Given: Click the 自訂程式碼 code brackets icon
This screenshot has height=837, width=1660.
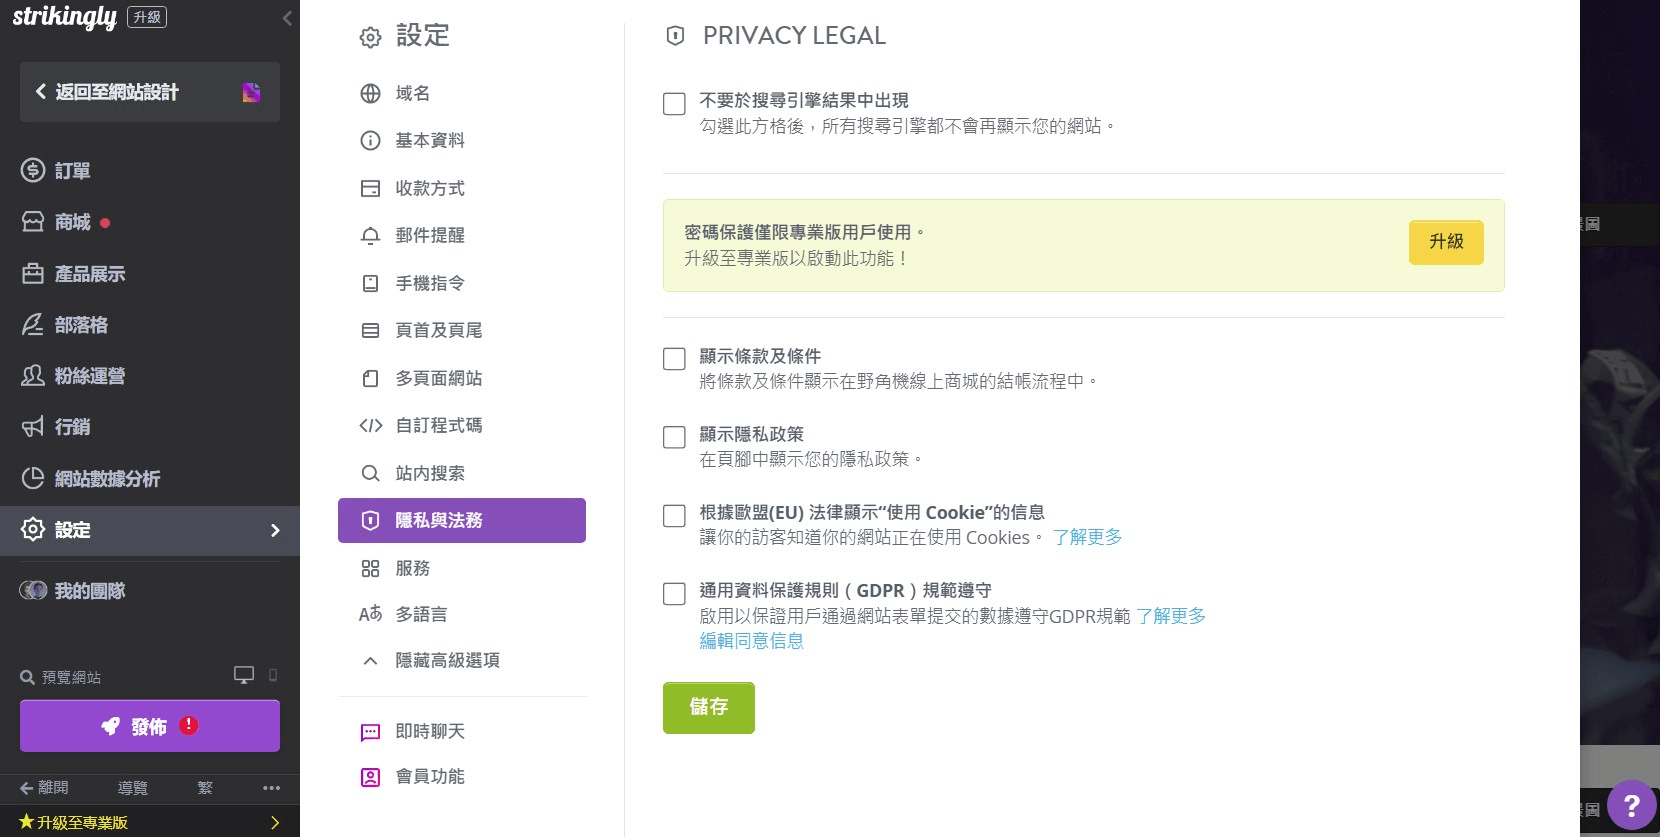Looking at the screenshot, I should 370,425.
